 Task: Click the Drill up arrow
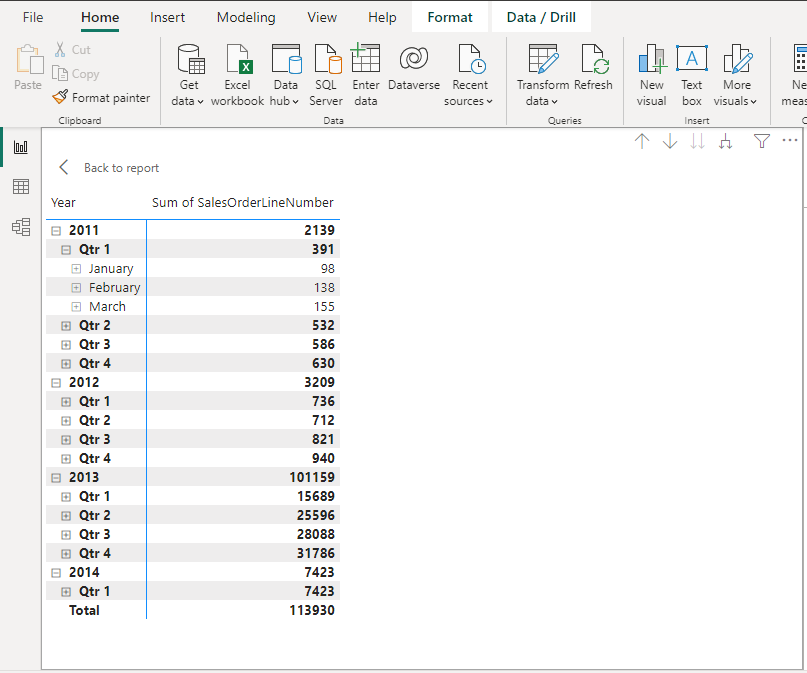[x=642, y=141]
